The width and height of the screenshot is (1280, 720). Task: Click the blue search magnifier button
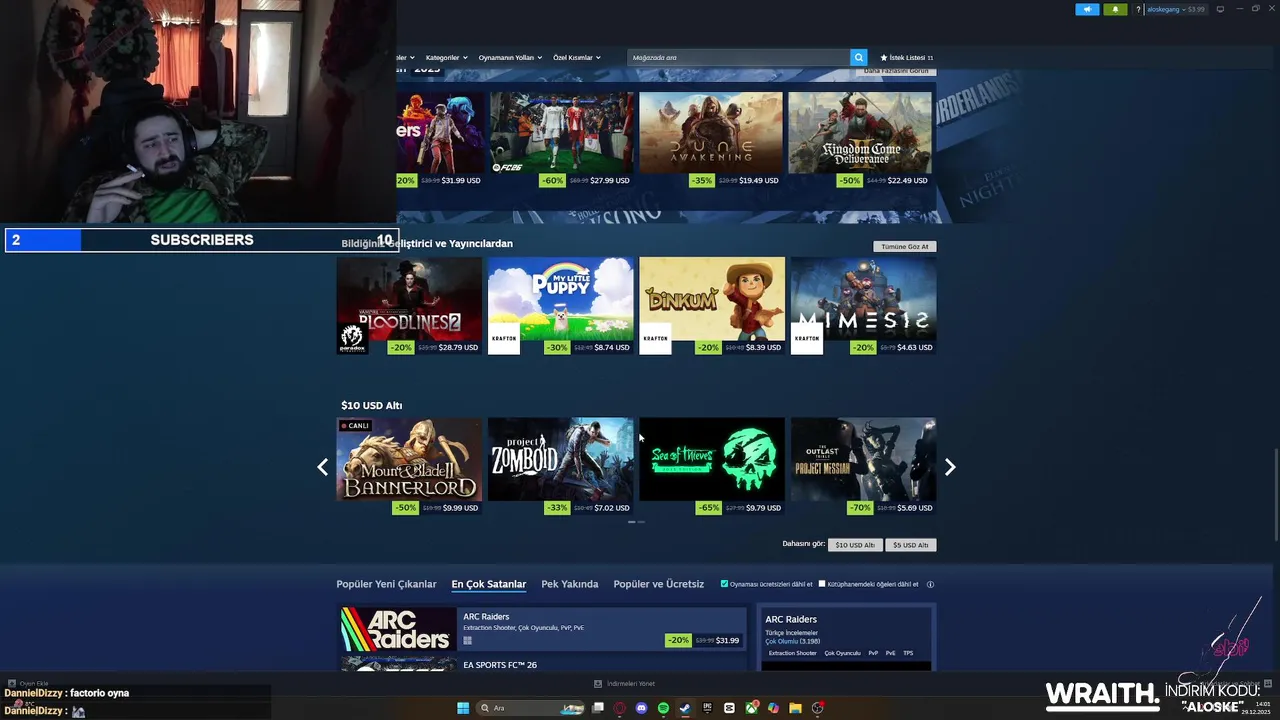pos(858,57)
